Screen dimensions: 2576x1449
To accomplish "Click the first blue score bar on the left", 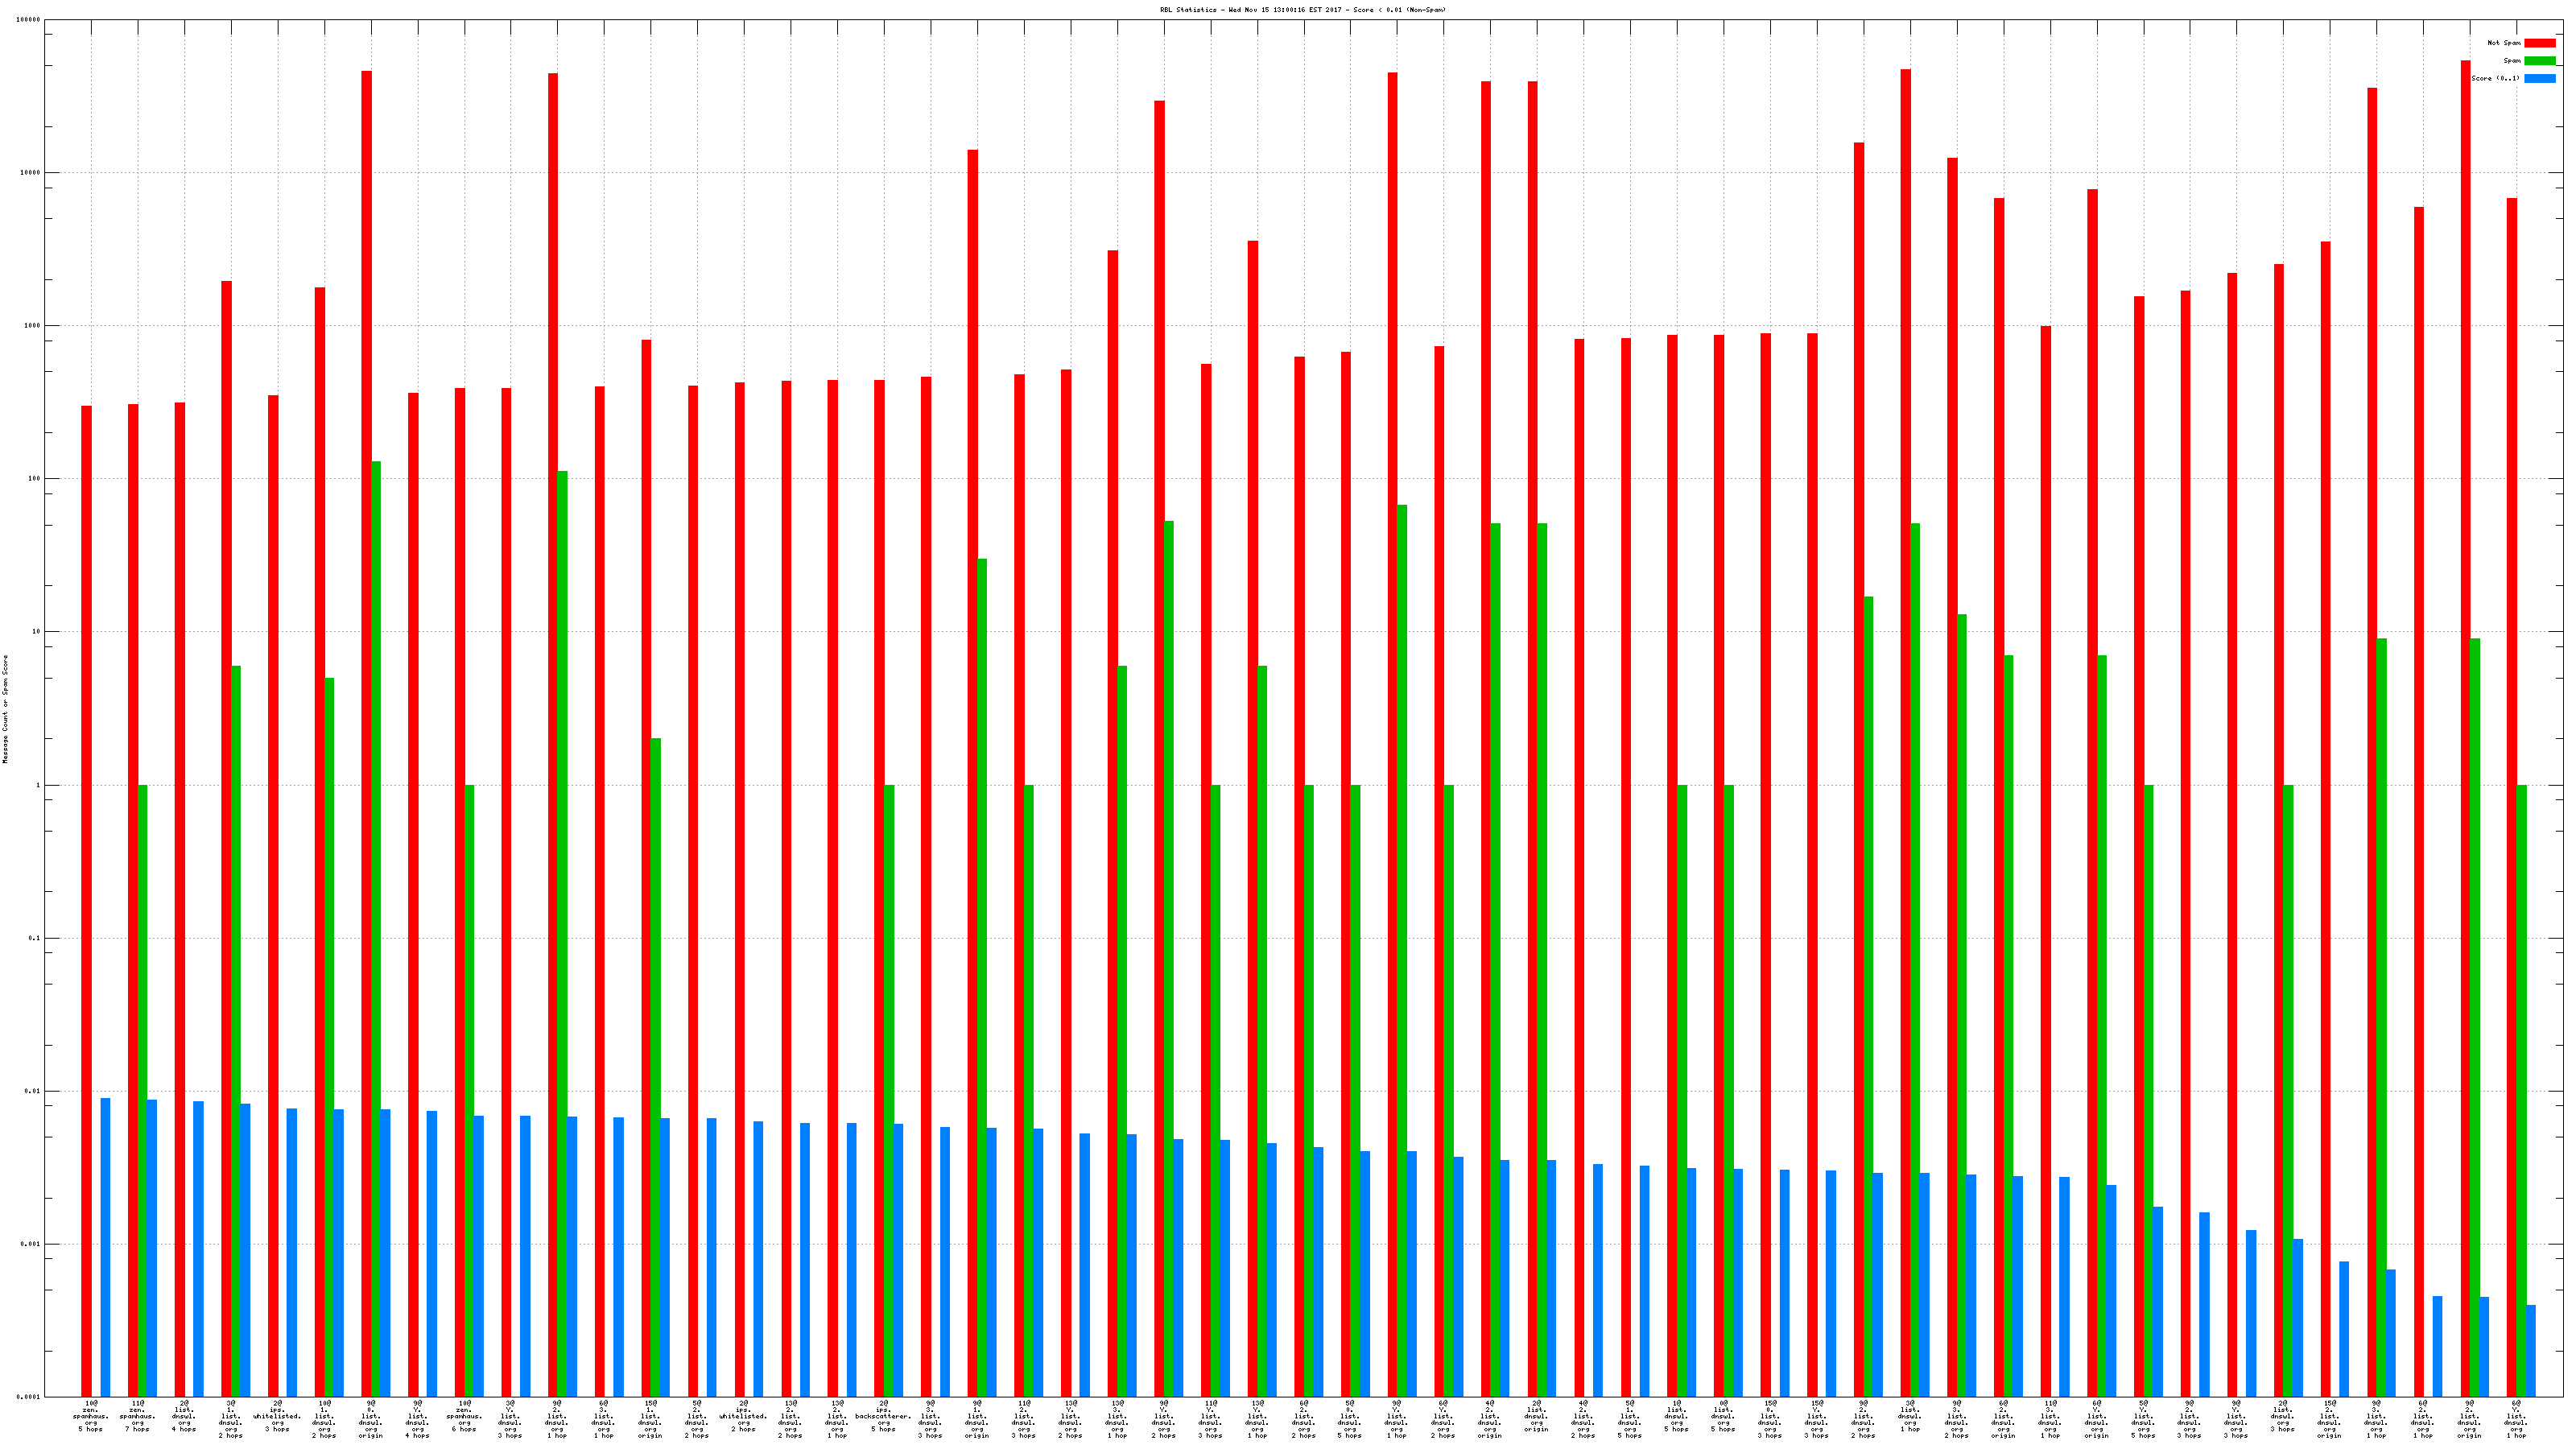I will (105, 1247).
